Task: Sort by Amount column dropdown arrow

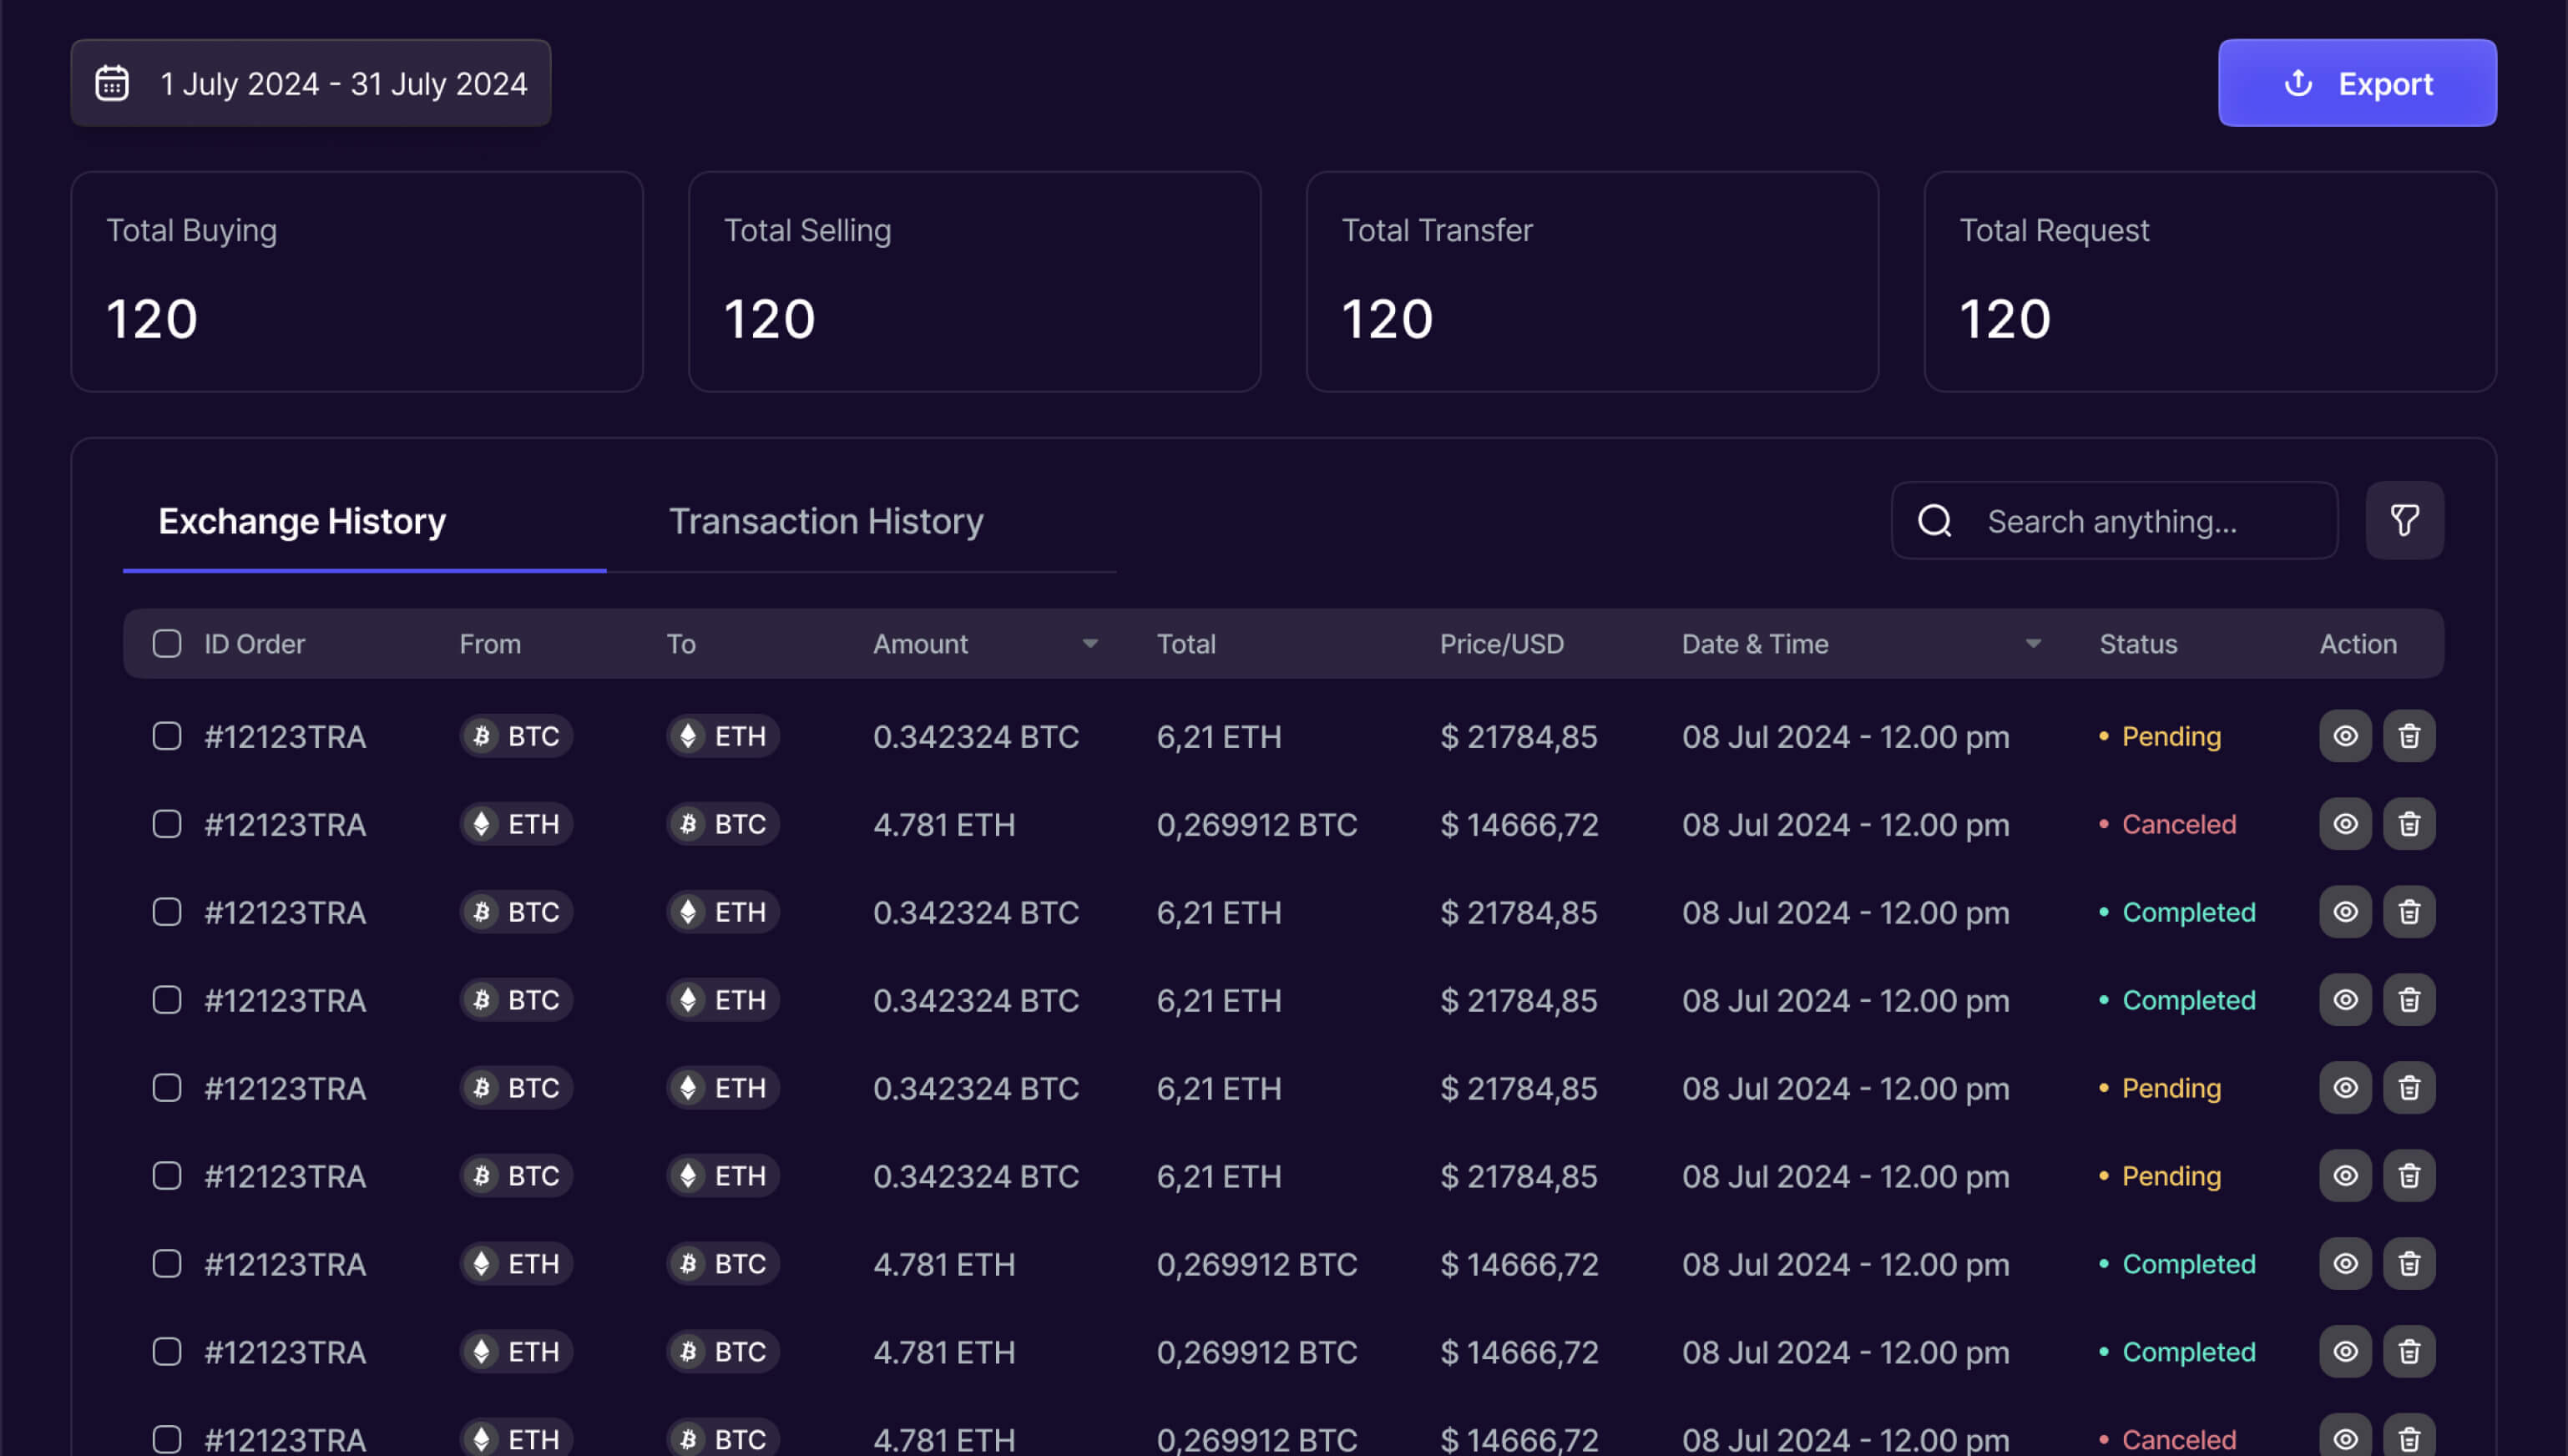Action: [x=1090, y=644]
